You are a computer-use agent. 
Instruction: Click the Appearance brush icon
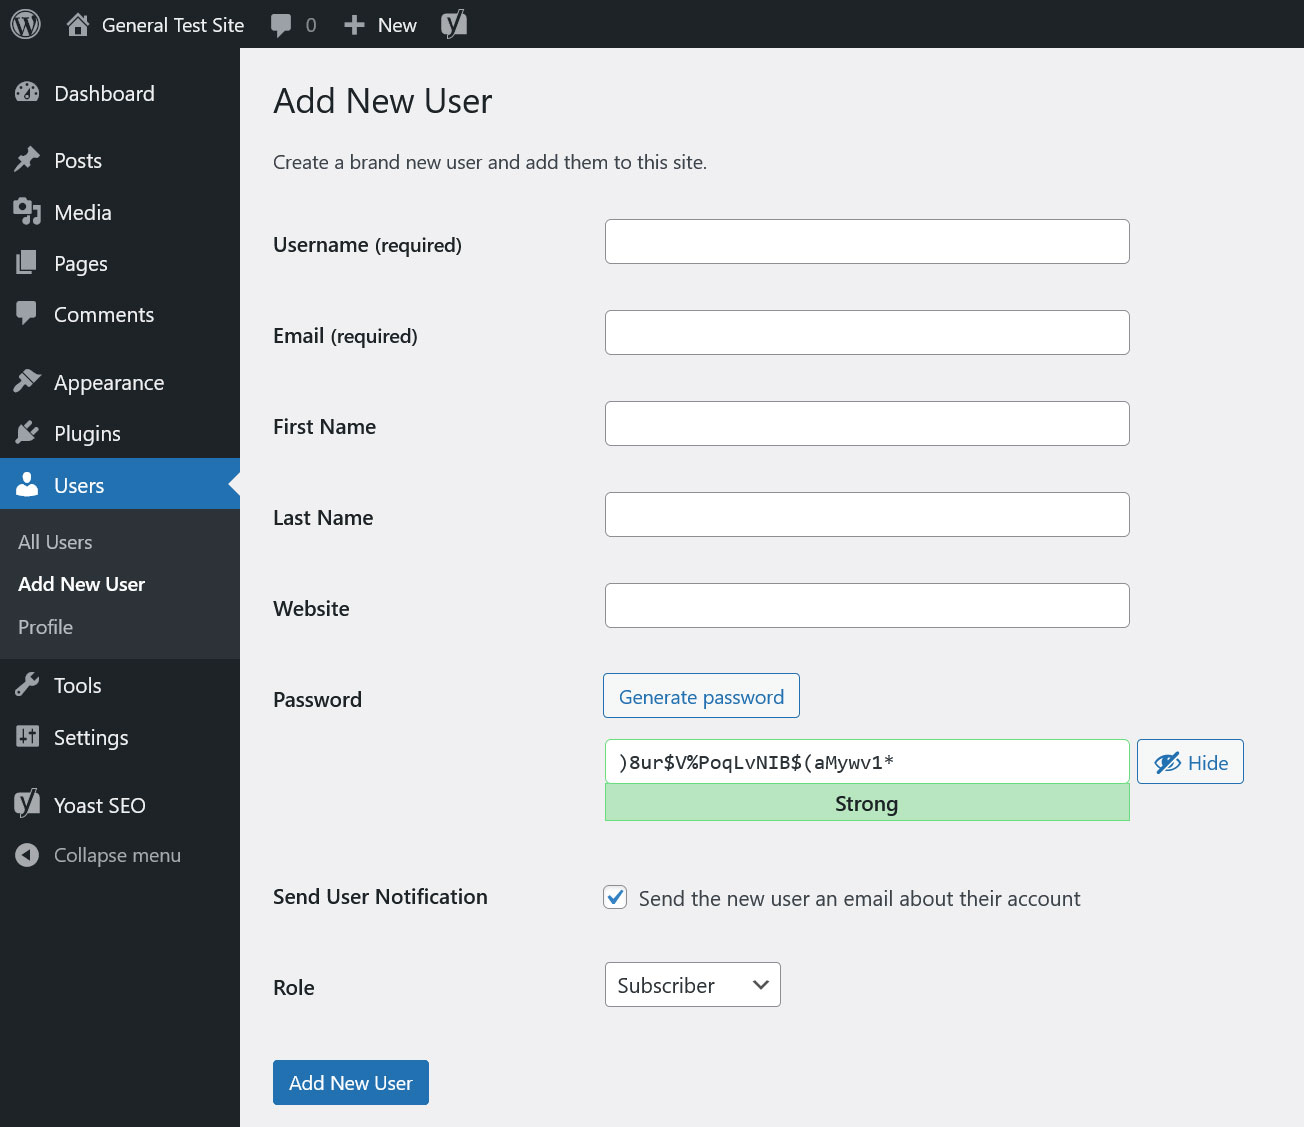pos(28,381)
